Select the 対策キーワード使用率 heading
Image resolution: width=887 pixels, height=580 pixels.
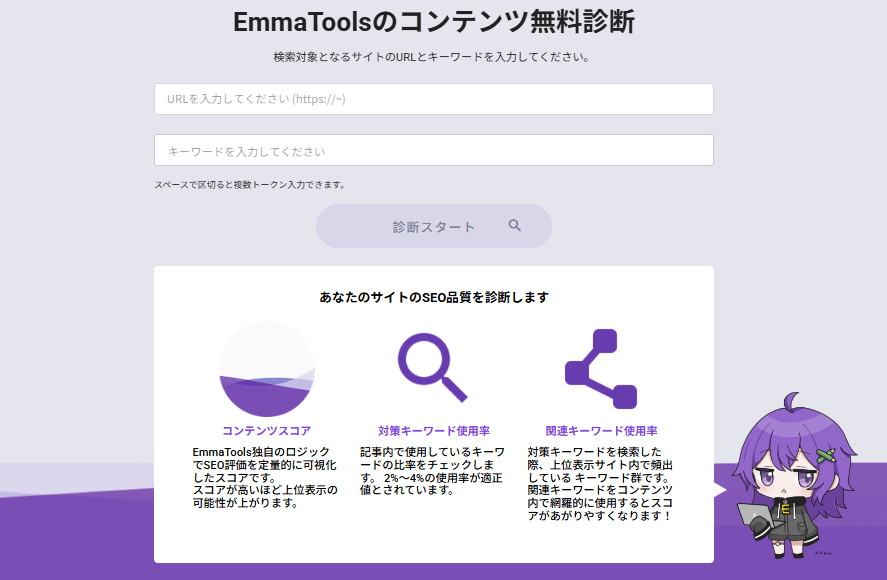[x=433, y=431]
